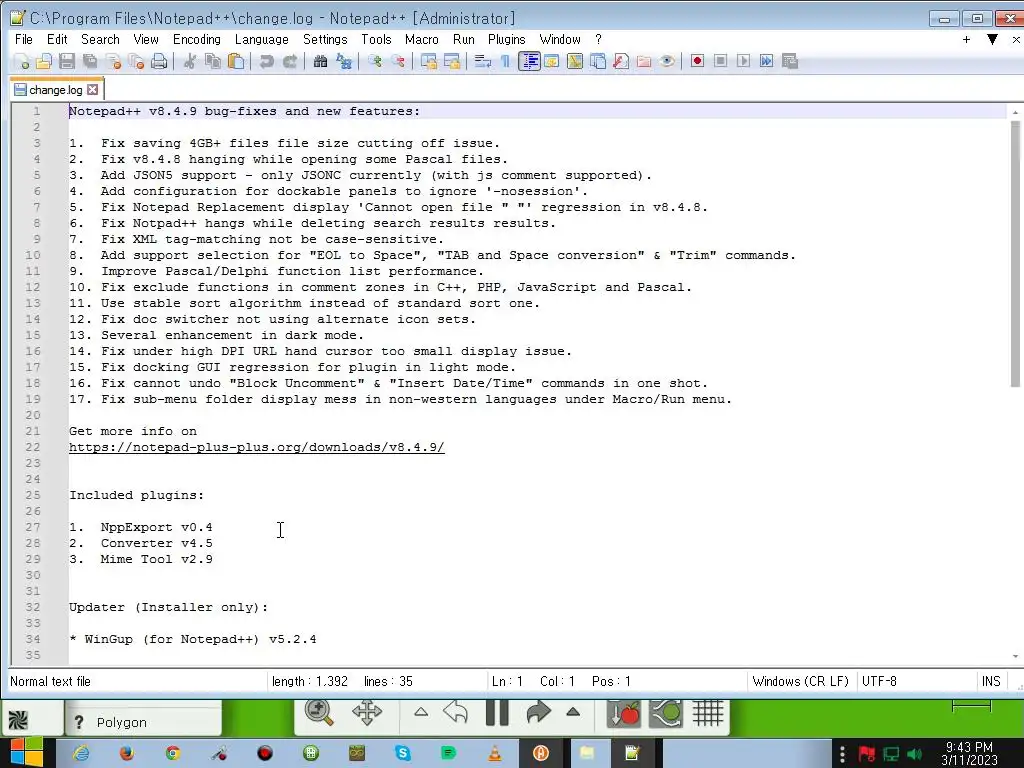Click the Pause button in bottom bar
Viewport: 1024px width, 768px height.
(497, 712)
